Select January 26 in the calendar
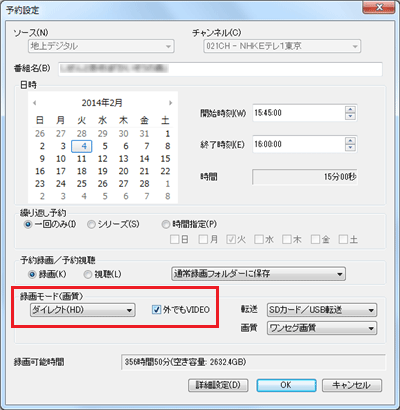The image size is (400, 410). (40, 134)
